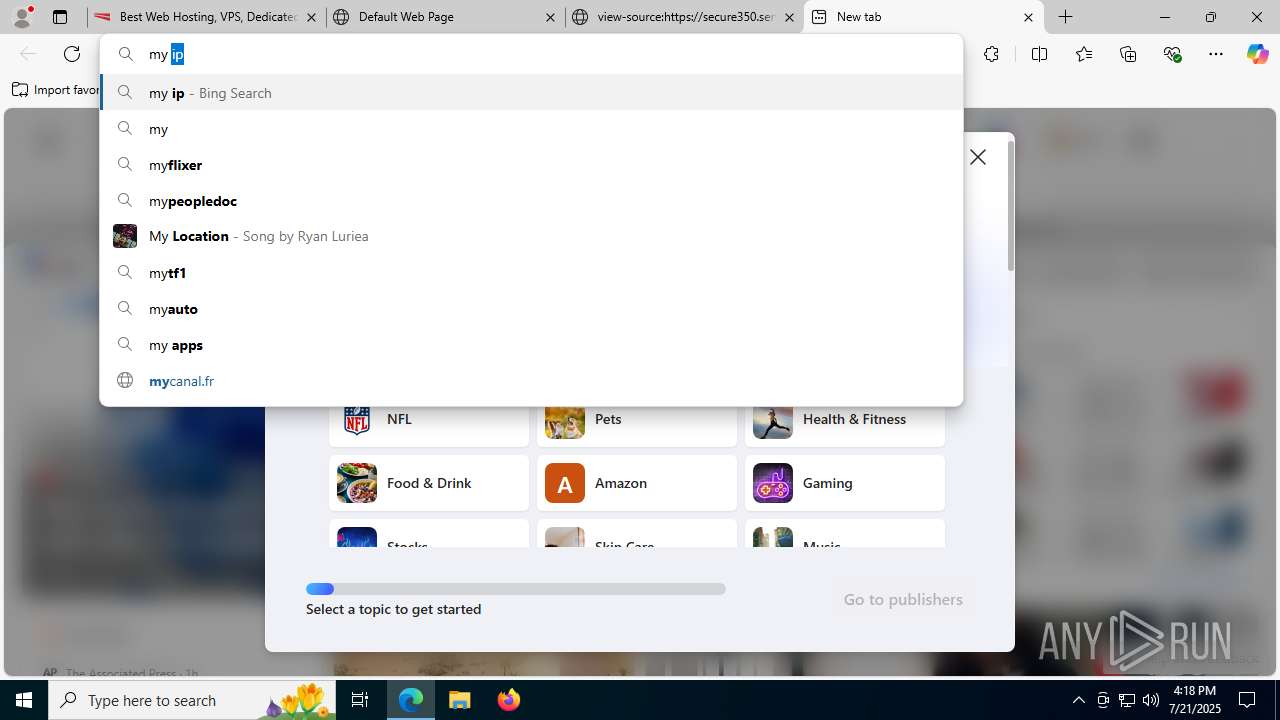Open the Windows Start menu
Image resolution: width=1280 pixels, height=720 pixels.
point(24,700)
